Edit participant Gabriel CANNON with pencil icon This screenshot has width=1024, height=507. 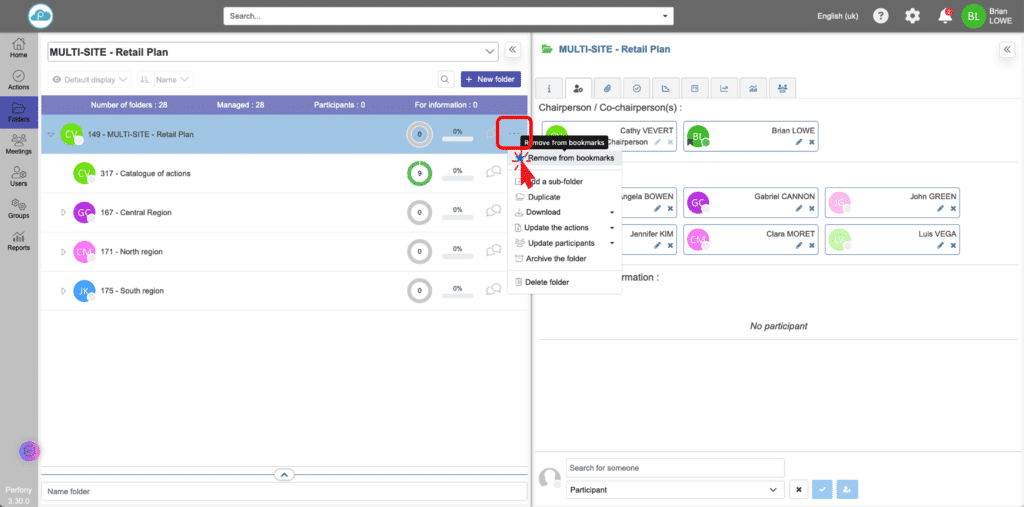coord(799,208)
